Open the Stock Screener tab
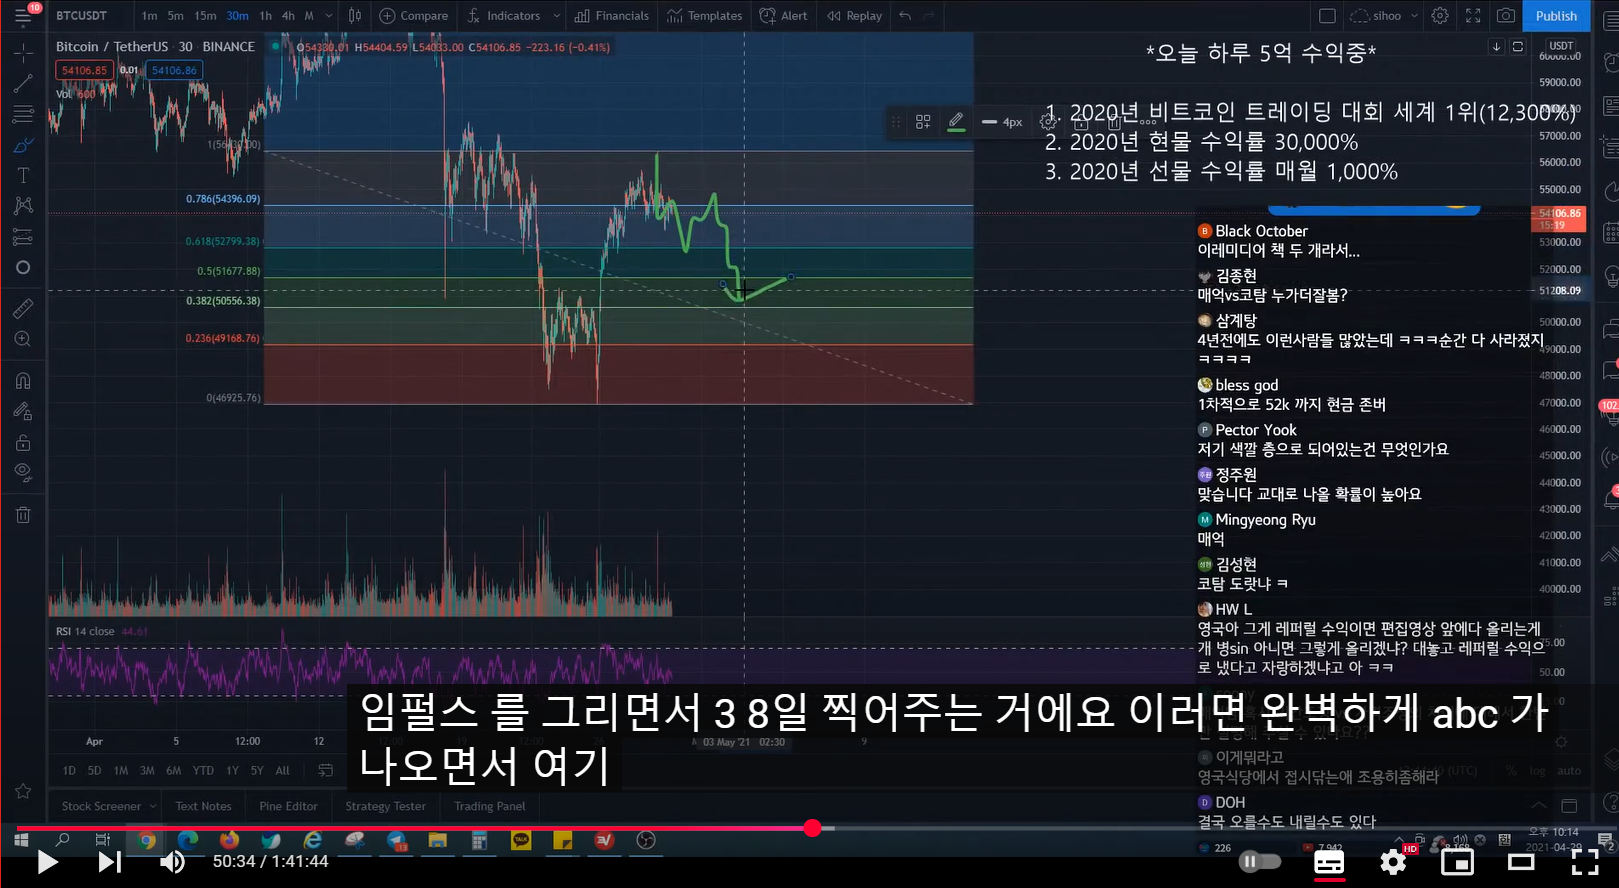 tap(101, 806)
